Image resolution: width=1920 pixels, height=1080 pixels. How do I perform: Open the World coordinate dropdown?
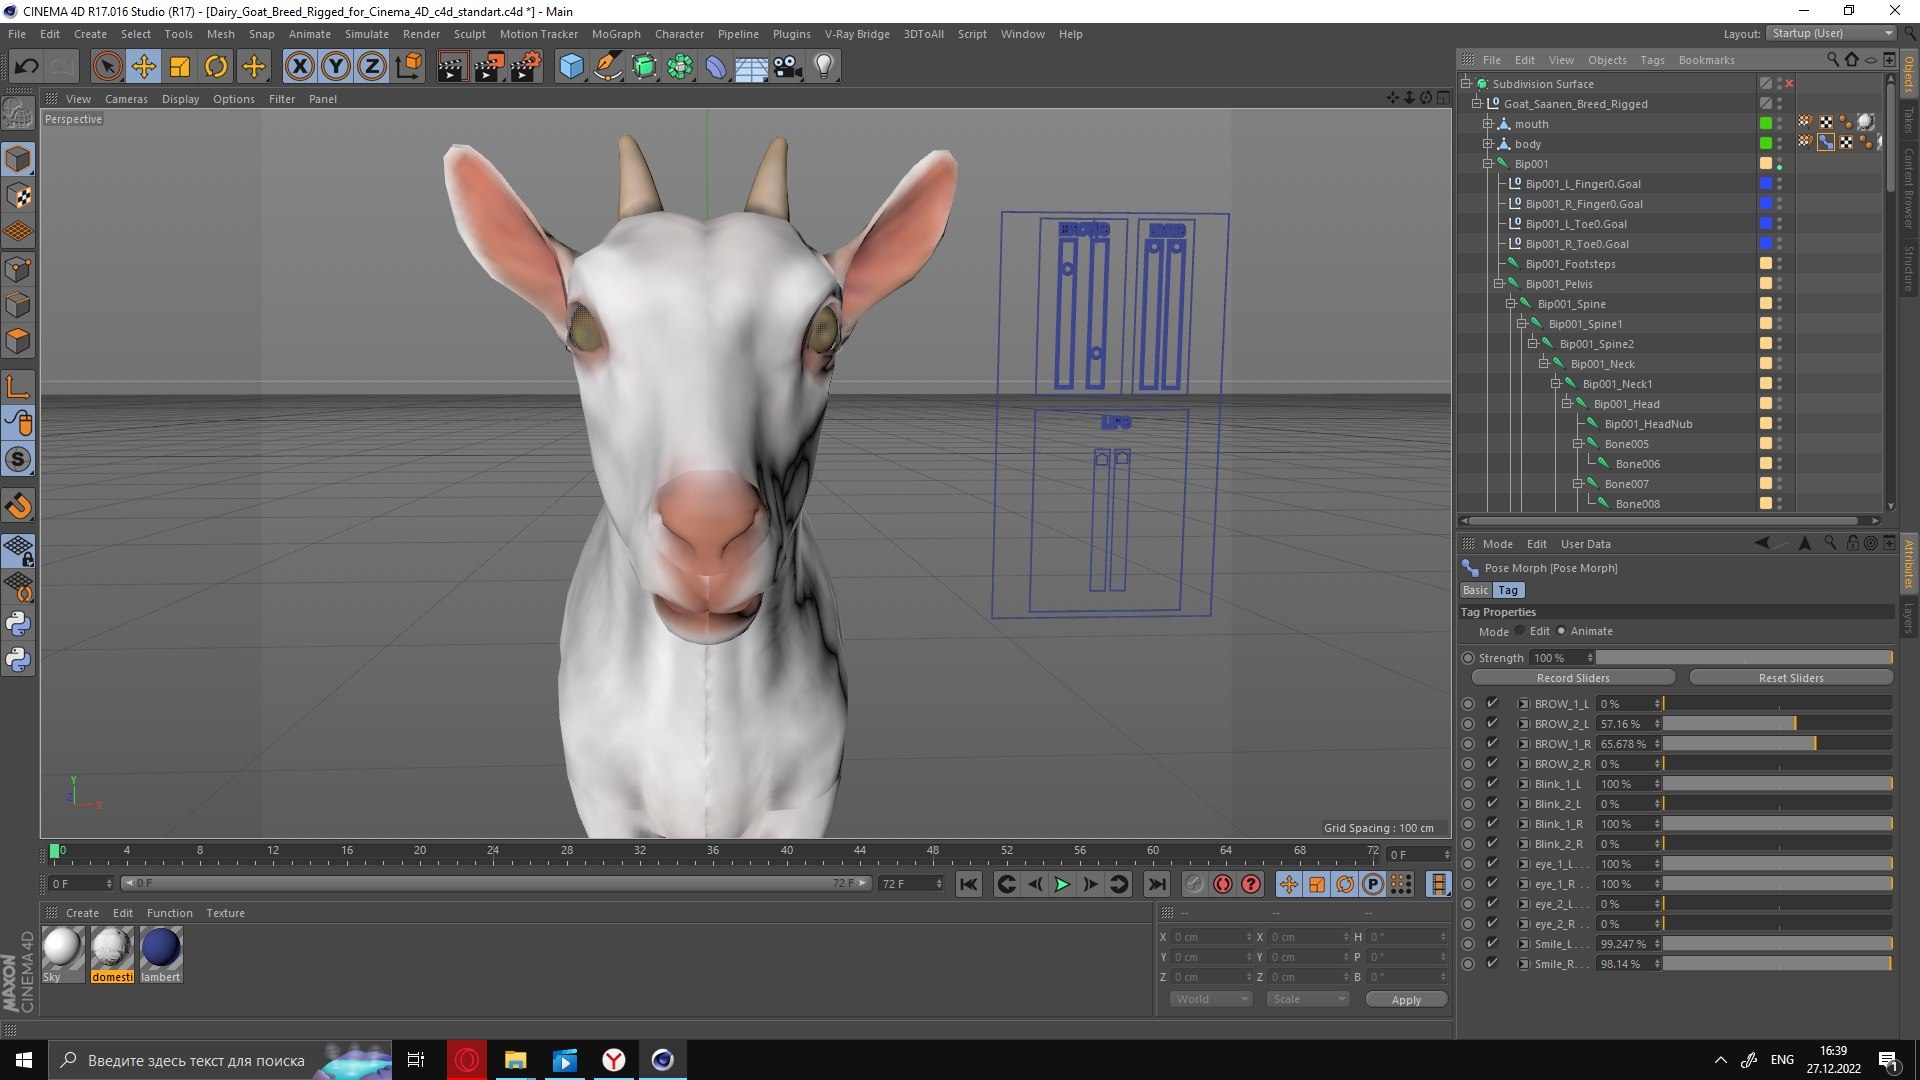[x=1211, y=999]
